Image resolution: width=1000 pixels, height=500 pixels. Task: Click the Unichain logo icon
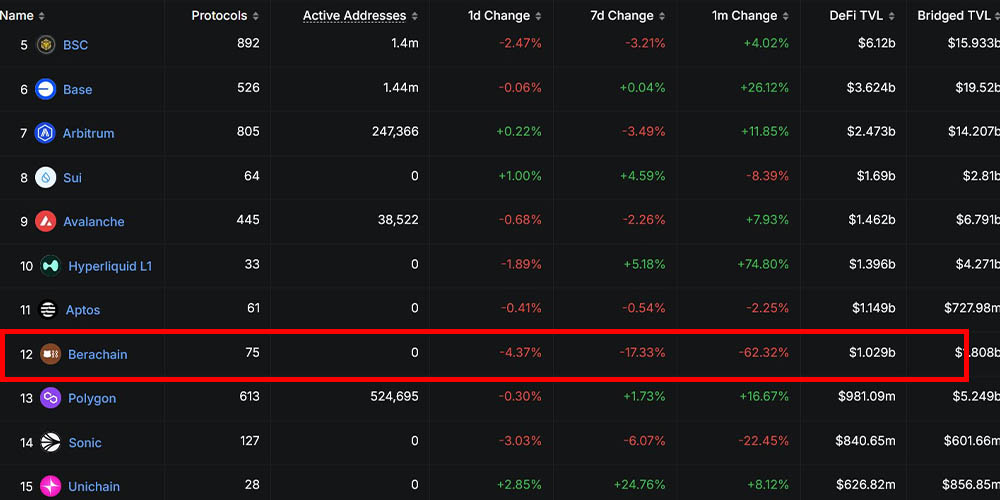click(50, 486)
